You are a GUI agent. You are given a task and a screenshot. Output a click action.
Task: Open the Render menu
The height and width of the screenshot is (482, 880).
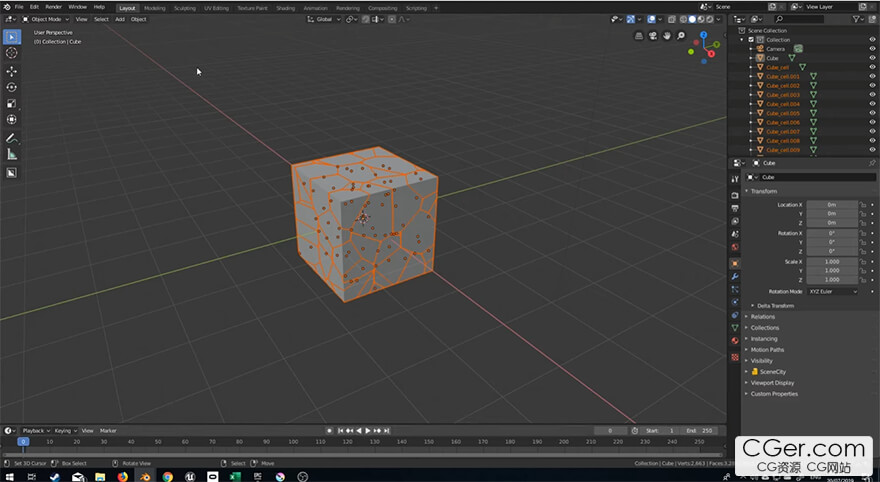coord(53,7)
